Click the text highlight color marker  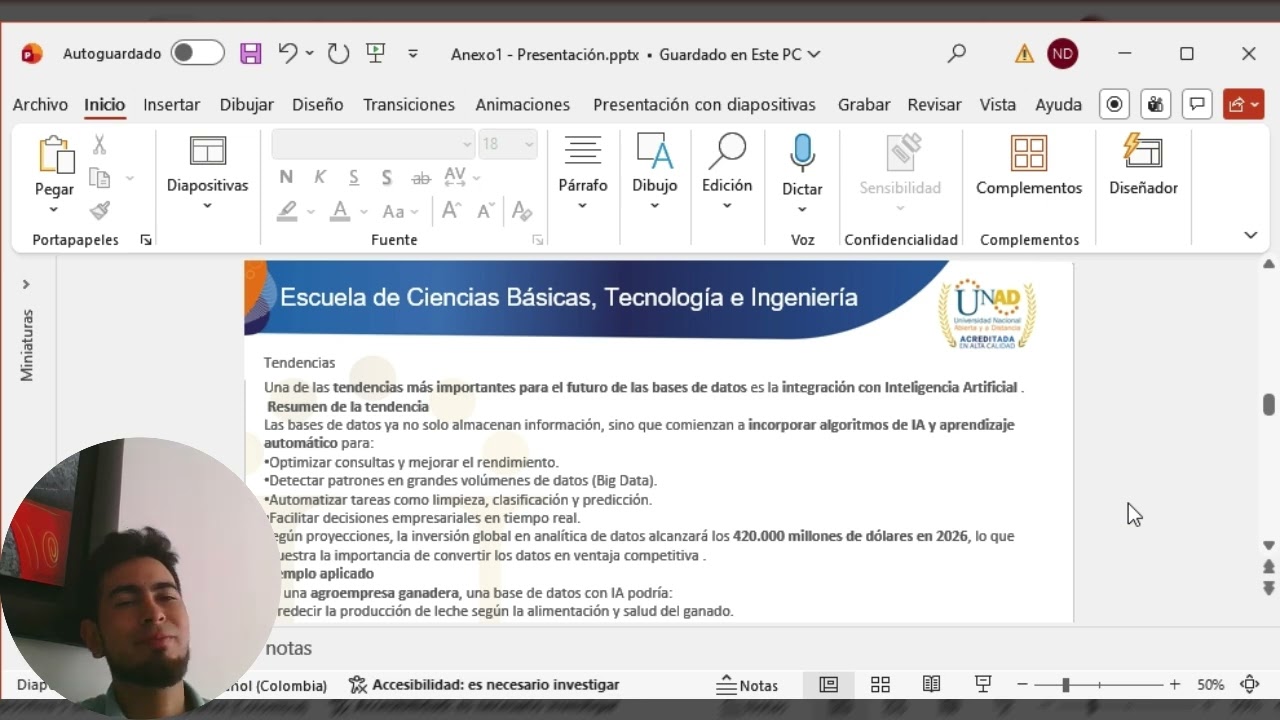288,211
